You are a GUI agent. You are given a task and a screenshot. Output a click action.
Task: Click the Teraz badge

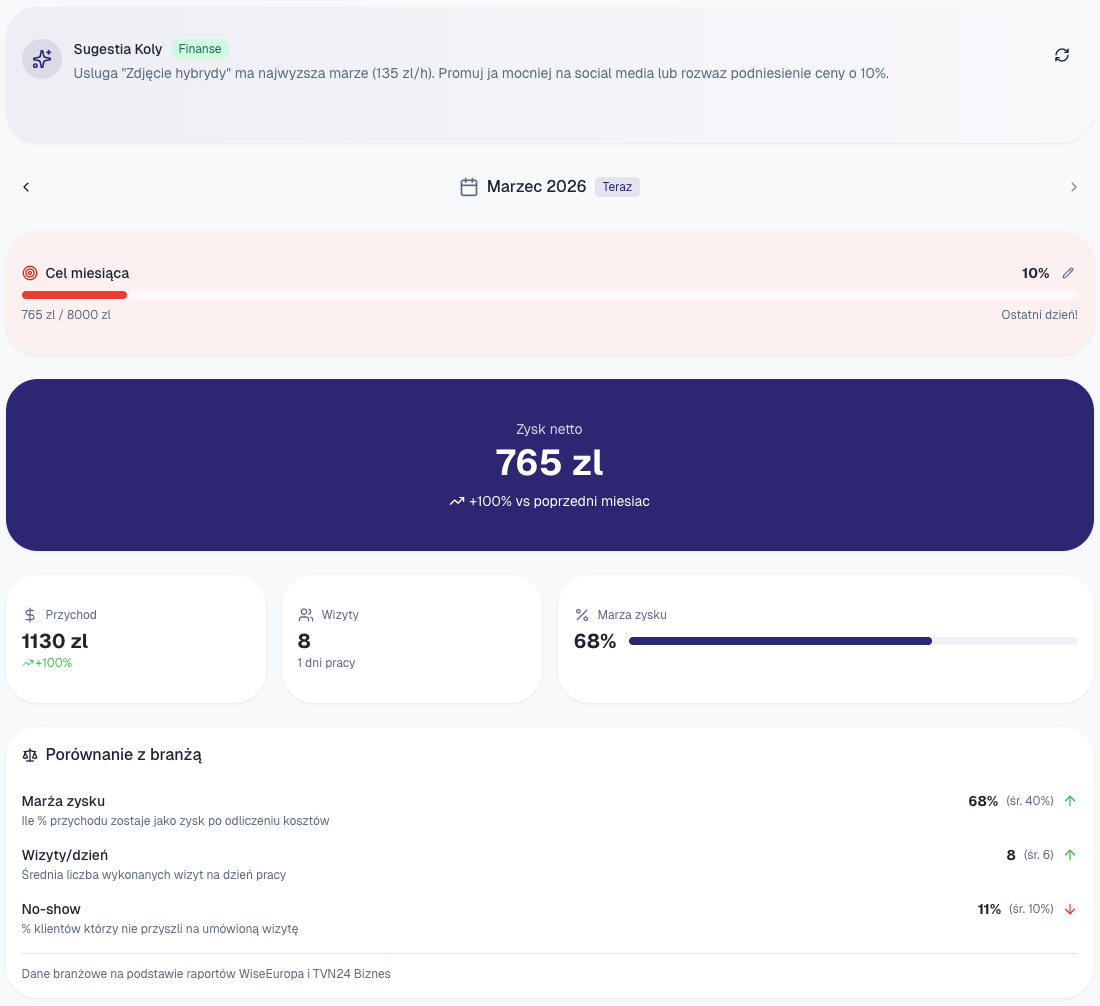point(617,186)
